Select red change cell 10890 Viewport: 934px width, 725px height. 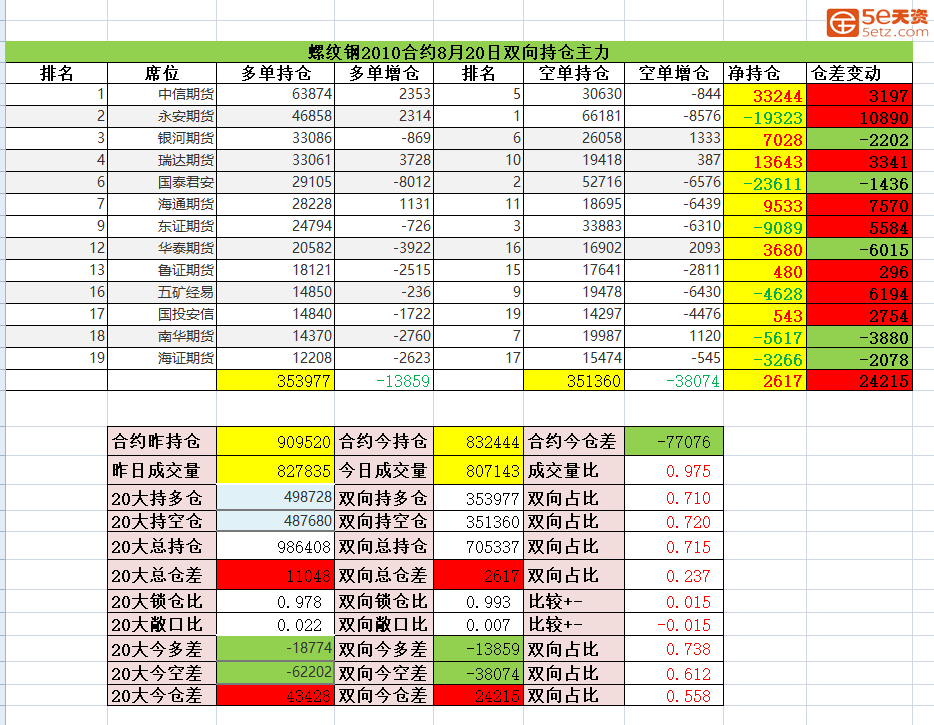click(859, 117)
